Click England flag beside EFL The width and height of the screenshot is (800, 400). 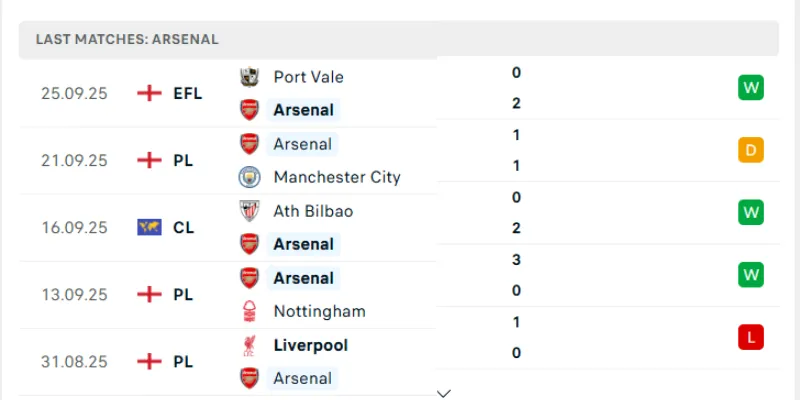(x=149, y=93)
